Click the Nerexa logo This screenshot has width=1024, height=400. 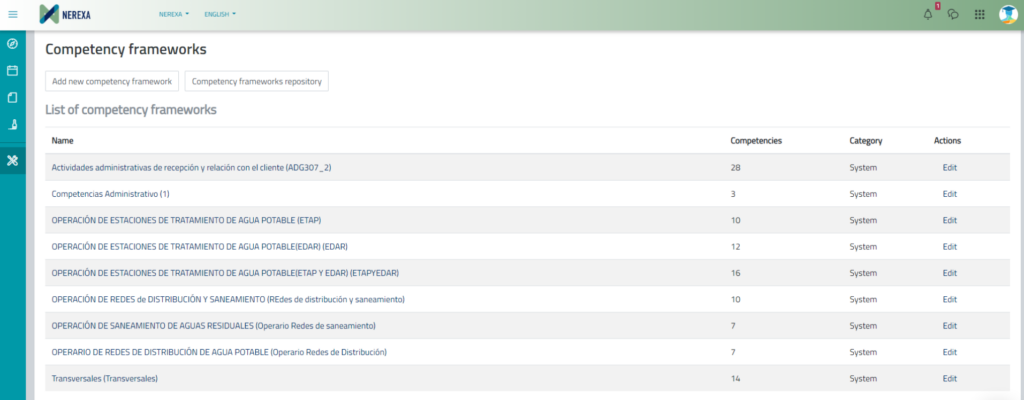(x=66, y=14)
